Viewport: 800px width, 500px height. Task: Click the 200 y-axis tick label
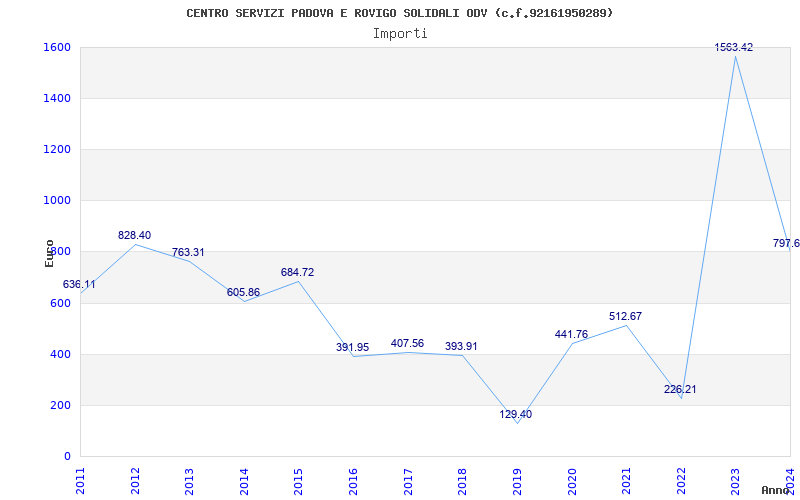tap(59, 405)
